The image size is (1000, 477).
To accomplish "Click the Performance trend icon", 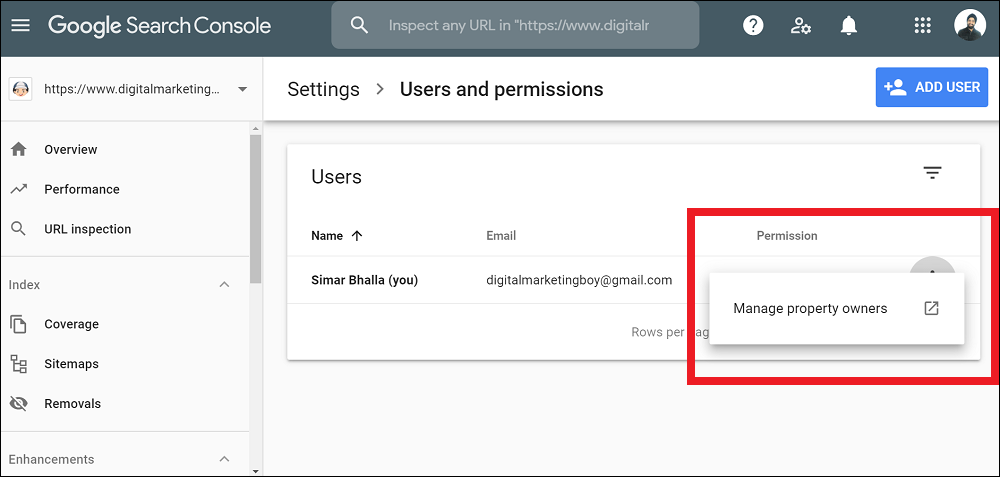I will (19, 189).
